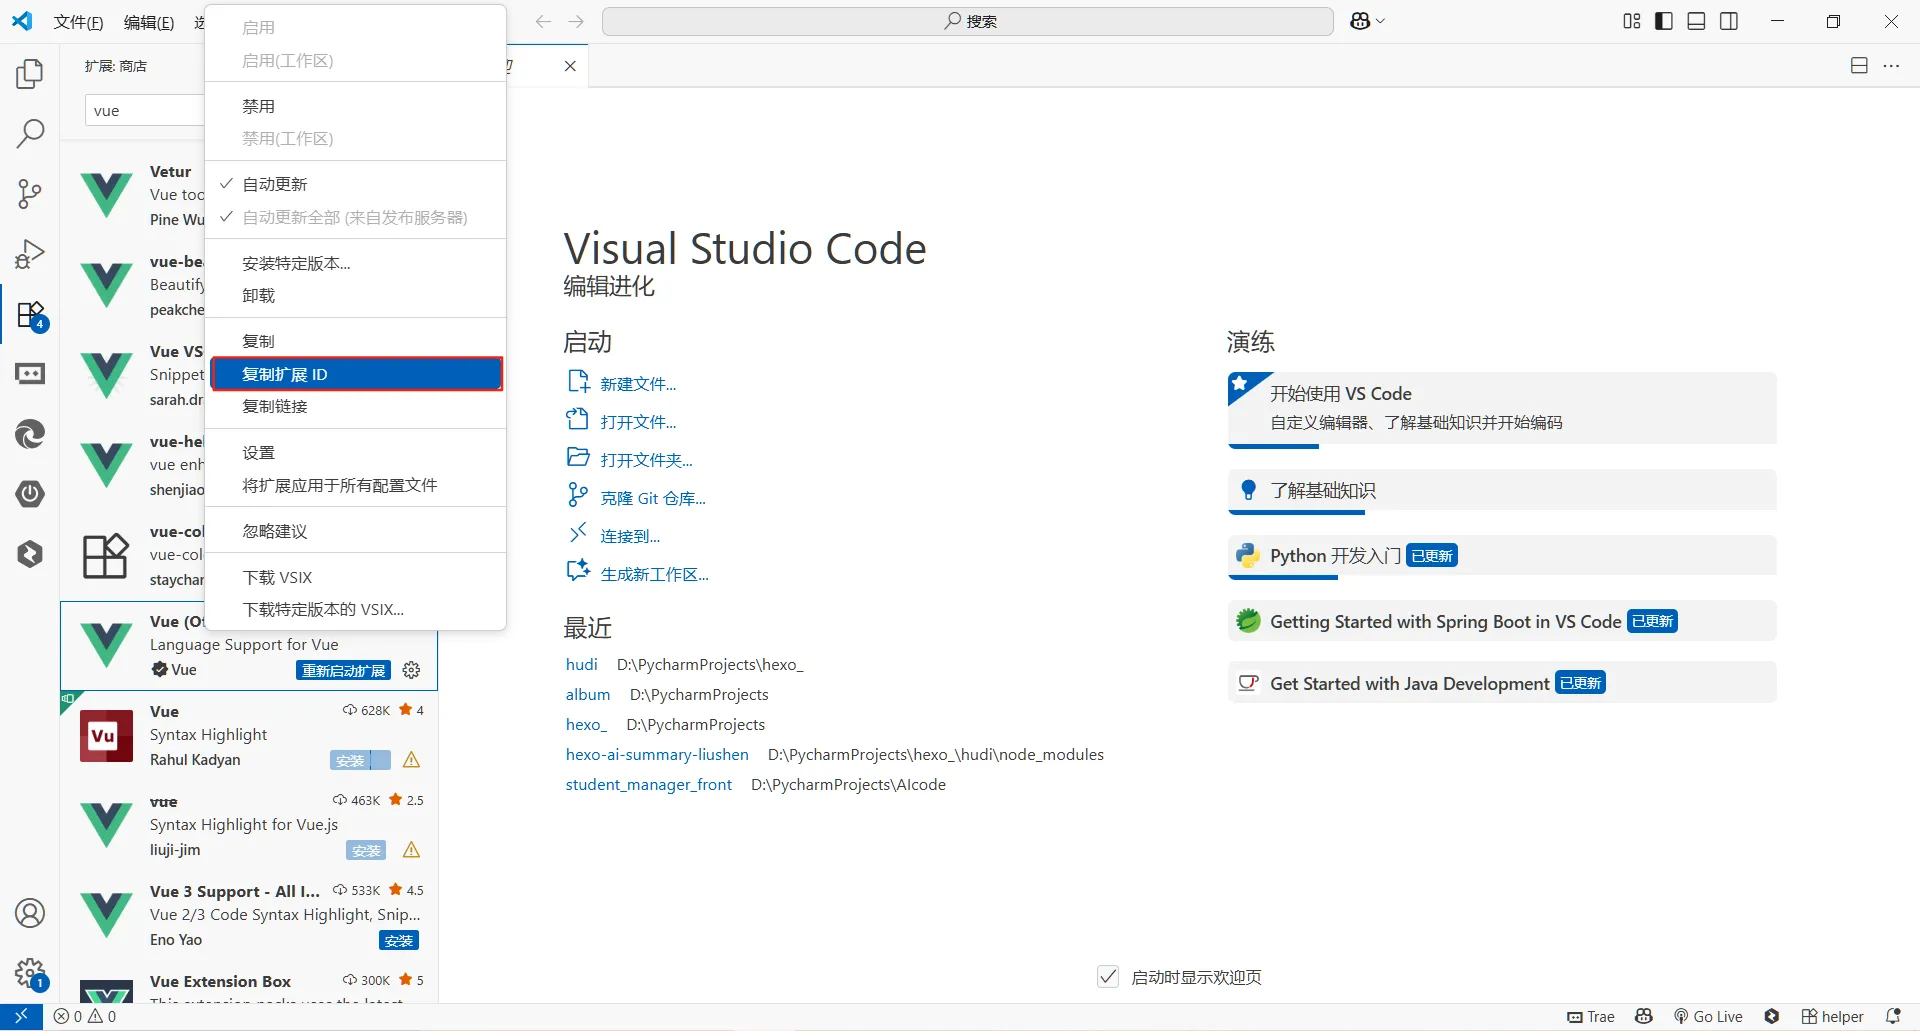1920x1031 pixels.
Task: Open 了解基础知识 walkthrough
Action: point(1502,490)
